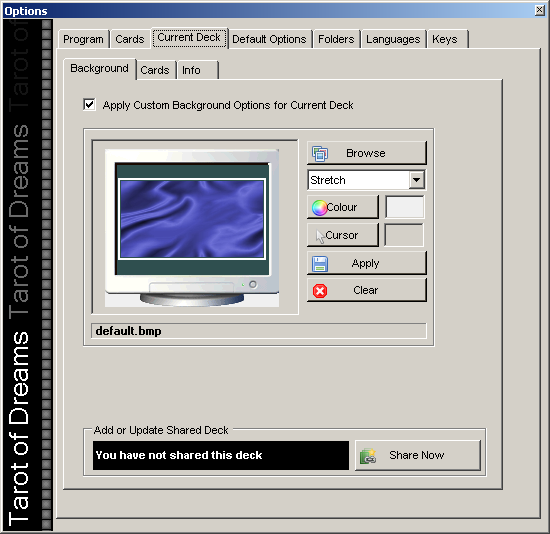Open the Default Options tab

pyautogui.click(x=269, y=39)
